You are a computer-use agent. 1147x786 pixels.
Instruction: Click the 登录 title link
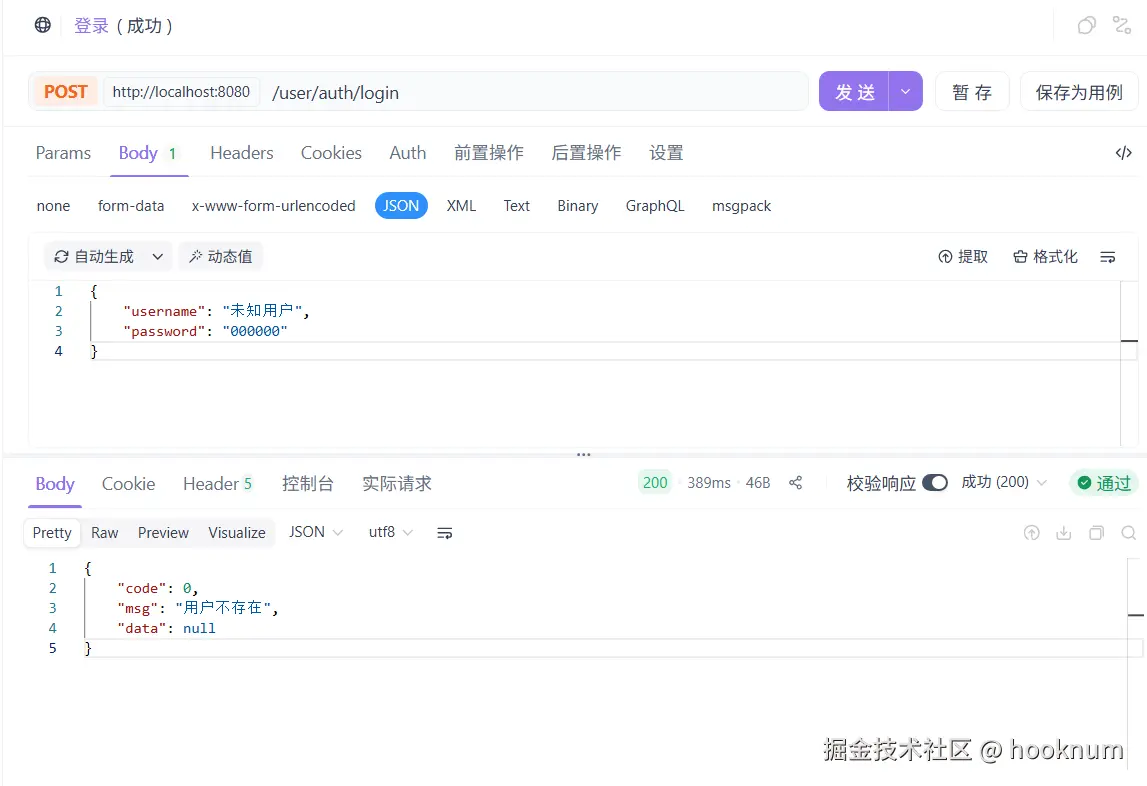pos(91,26)
